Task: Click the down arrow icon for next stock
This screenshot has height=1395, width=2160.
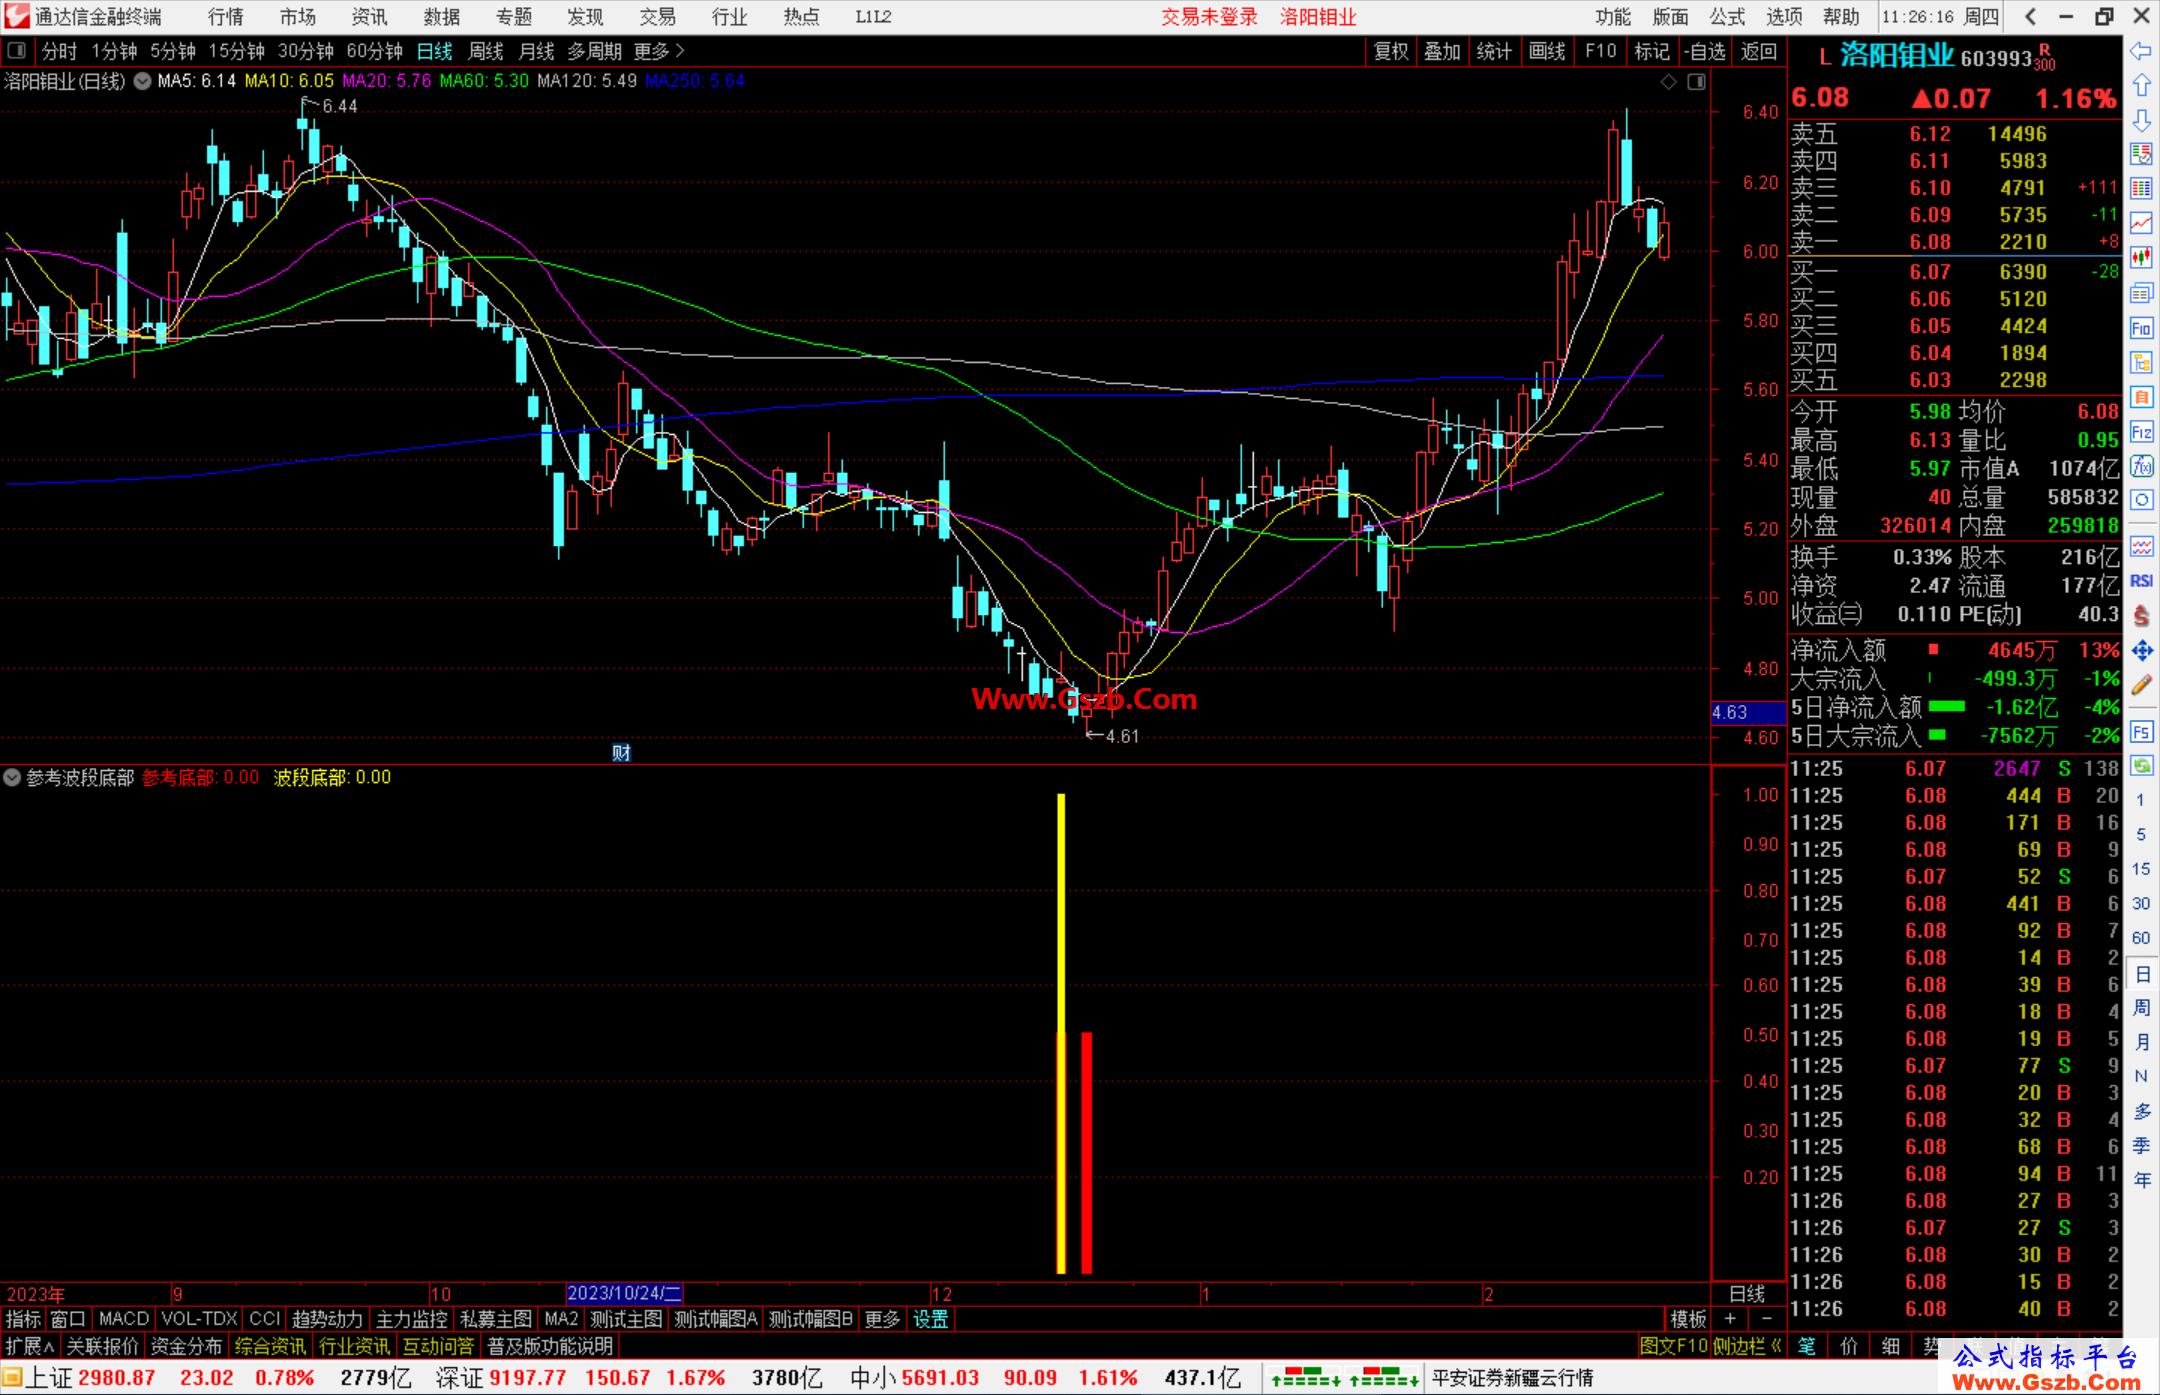Action: pos(2141,121)
